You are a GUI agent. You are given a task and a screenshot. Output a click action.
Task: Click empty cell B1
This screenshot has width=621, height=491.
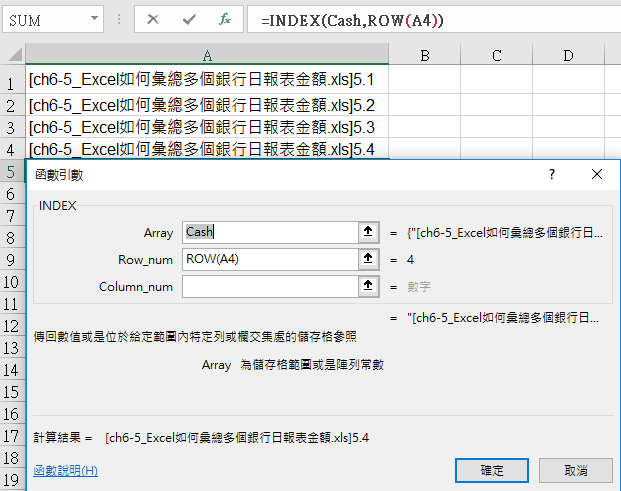[425, 80]
